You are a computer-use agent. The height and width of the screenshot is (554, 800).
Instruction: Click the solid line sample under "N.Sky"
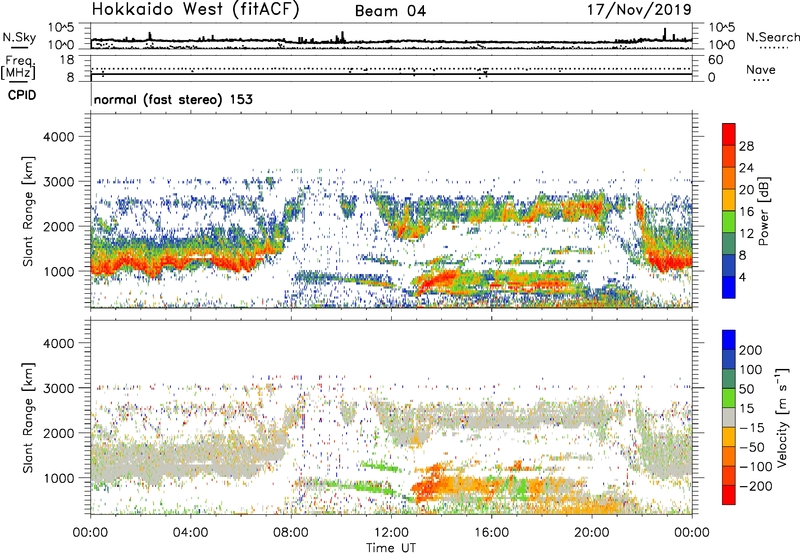[x=19, y=48]
